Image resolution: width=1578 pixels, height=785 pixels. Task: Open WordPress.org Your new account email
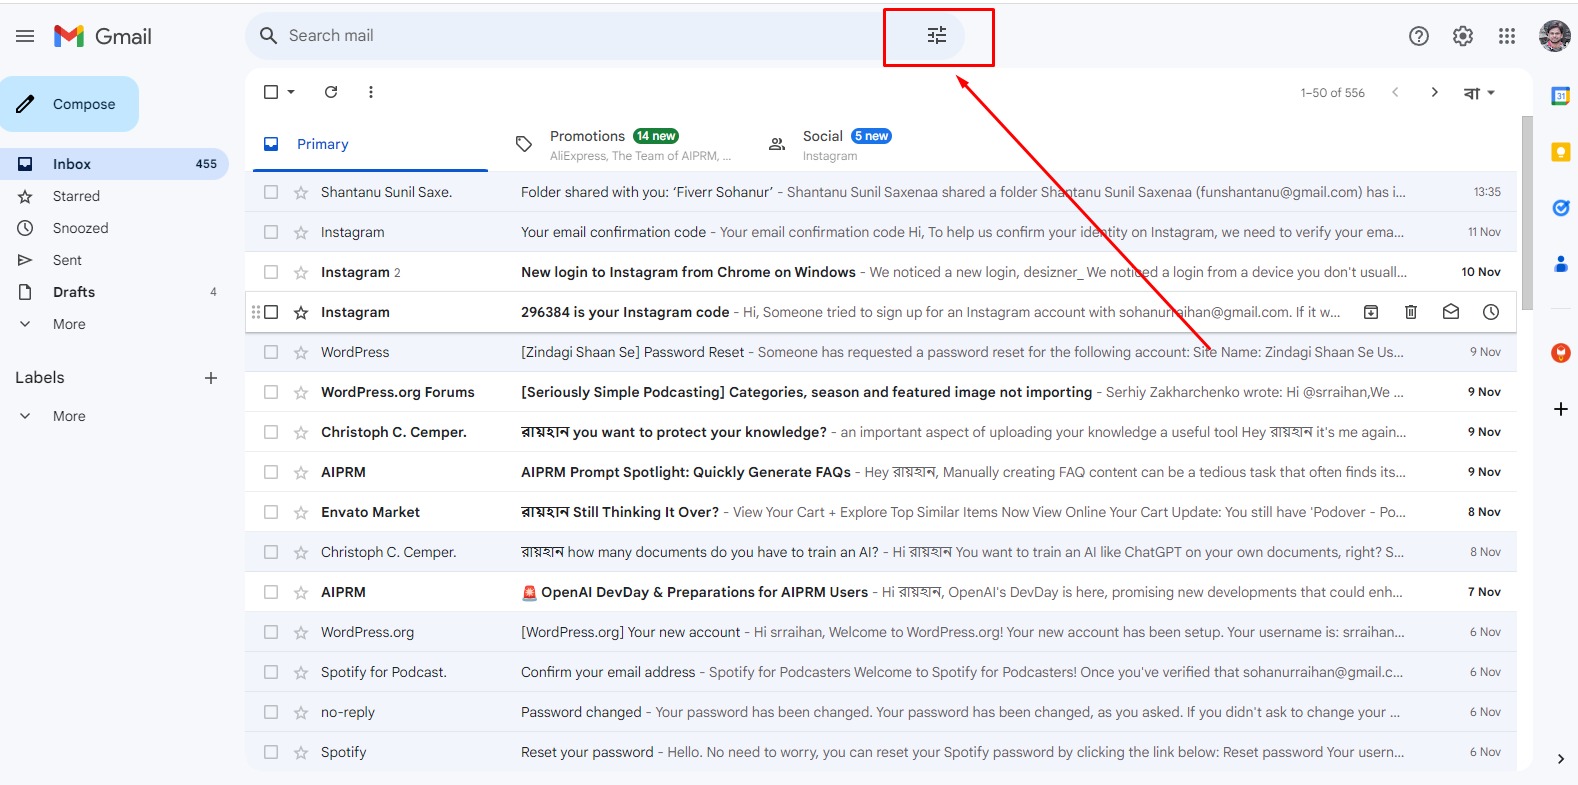[x=881, y=632]
